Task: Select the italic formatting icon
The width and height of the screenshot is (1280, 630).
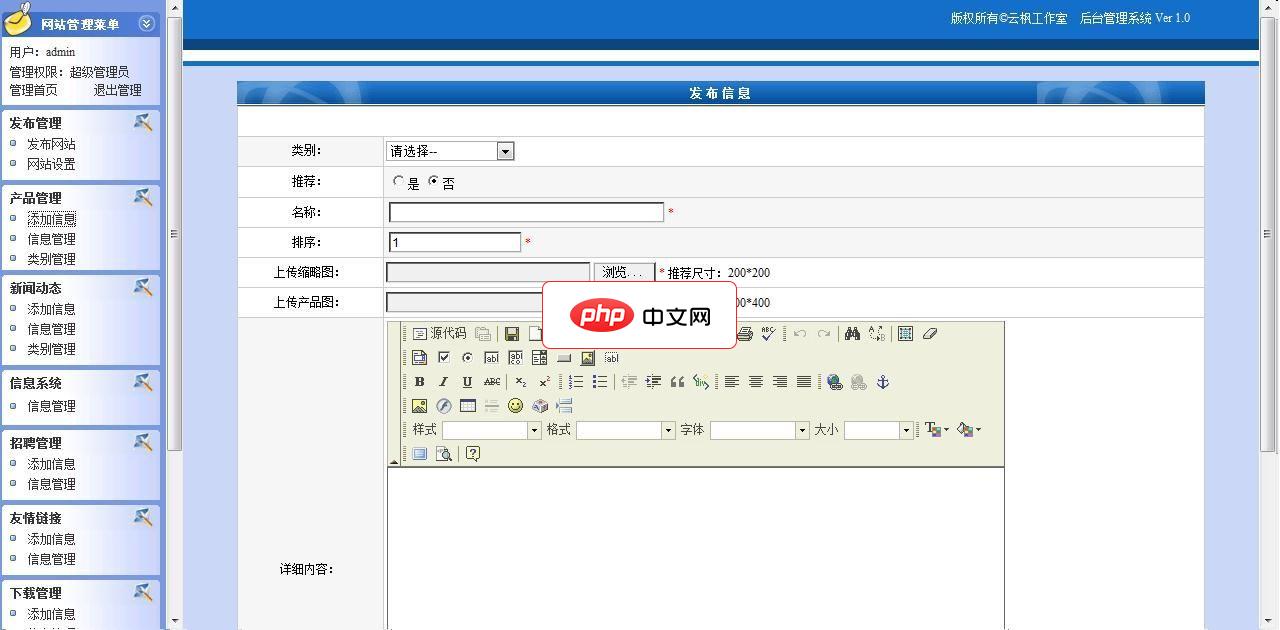Action: (444, 381)
